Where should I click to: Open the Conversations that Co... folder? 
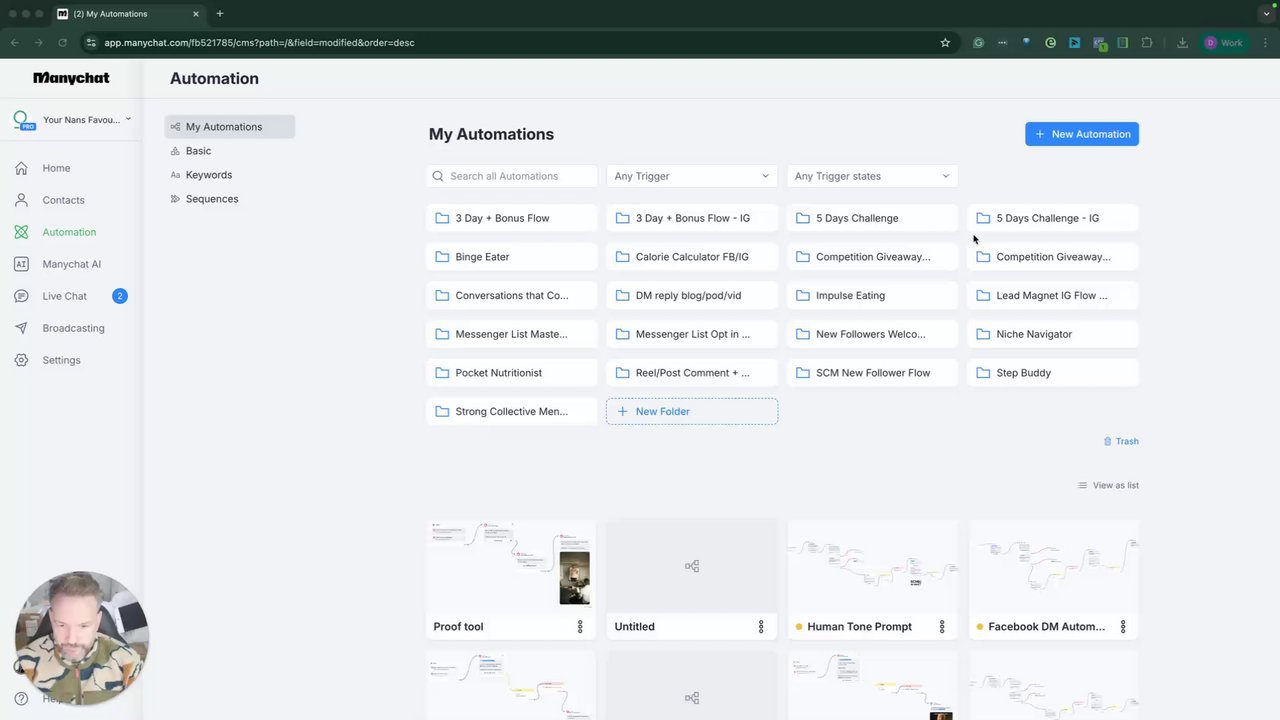tap(512, 296)
